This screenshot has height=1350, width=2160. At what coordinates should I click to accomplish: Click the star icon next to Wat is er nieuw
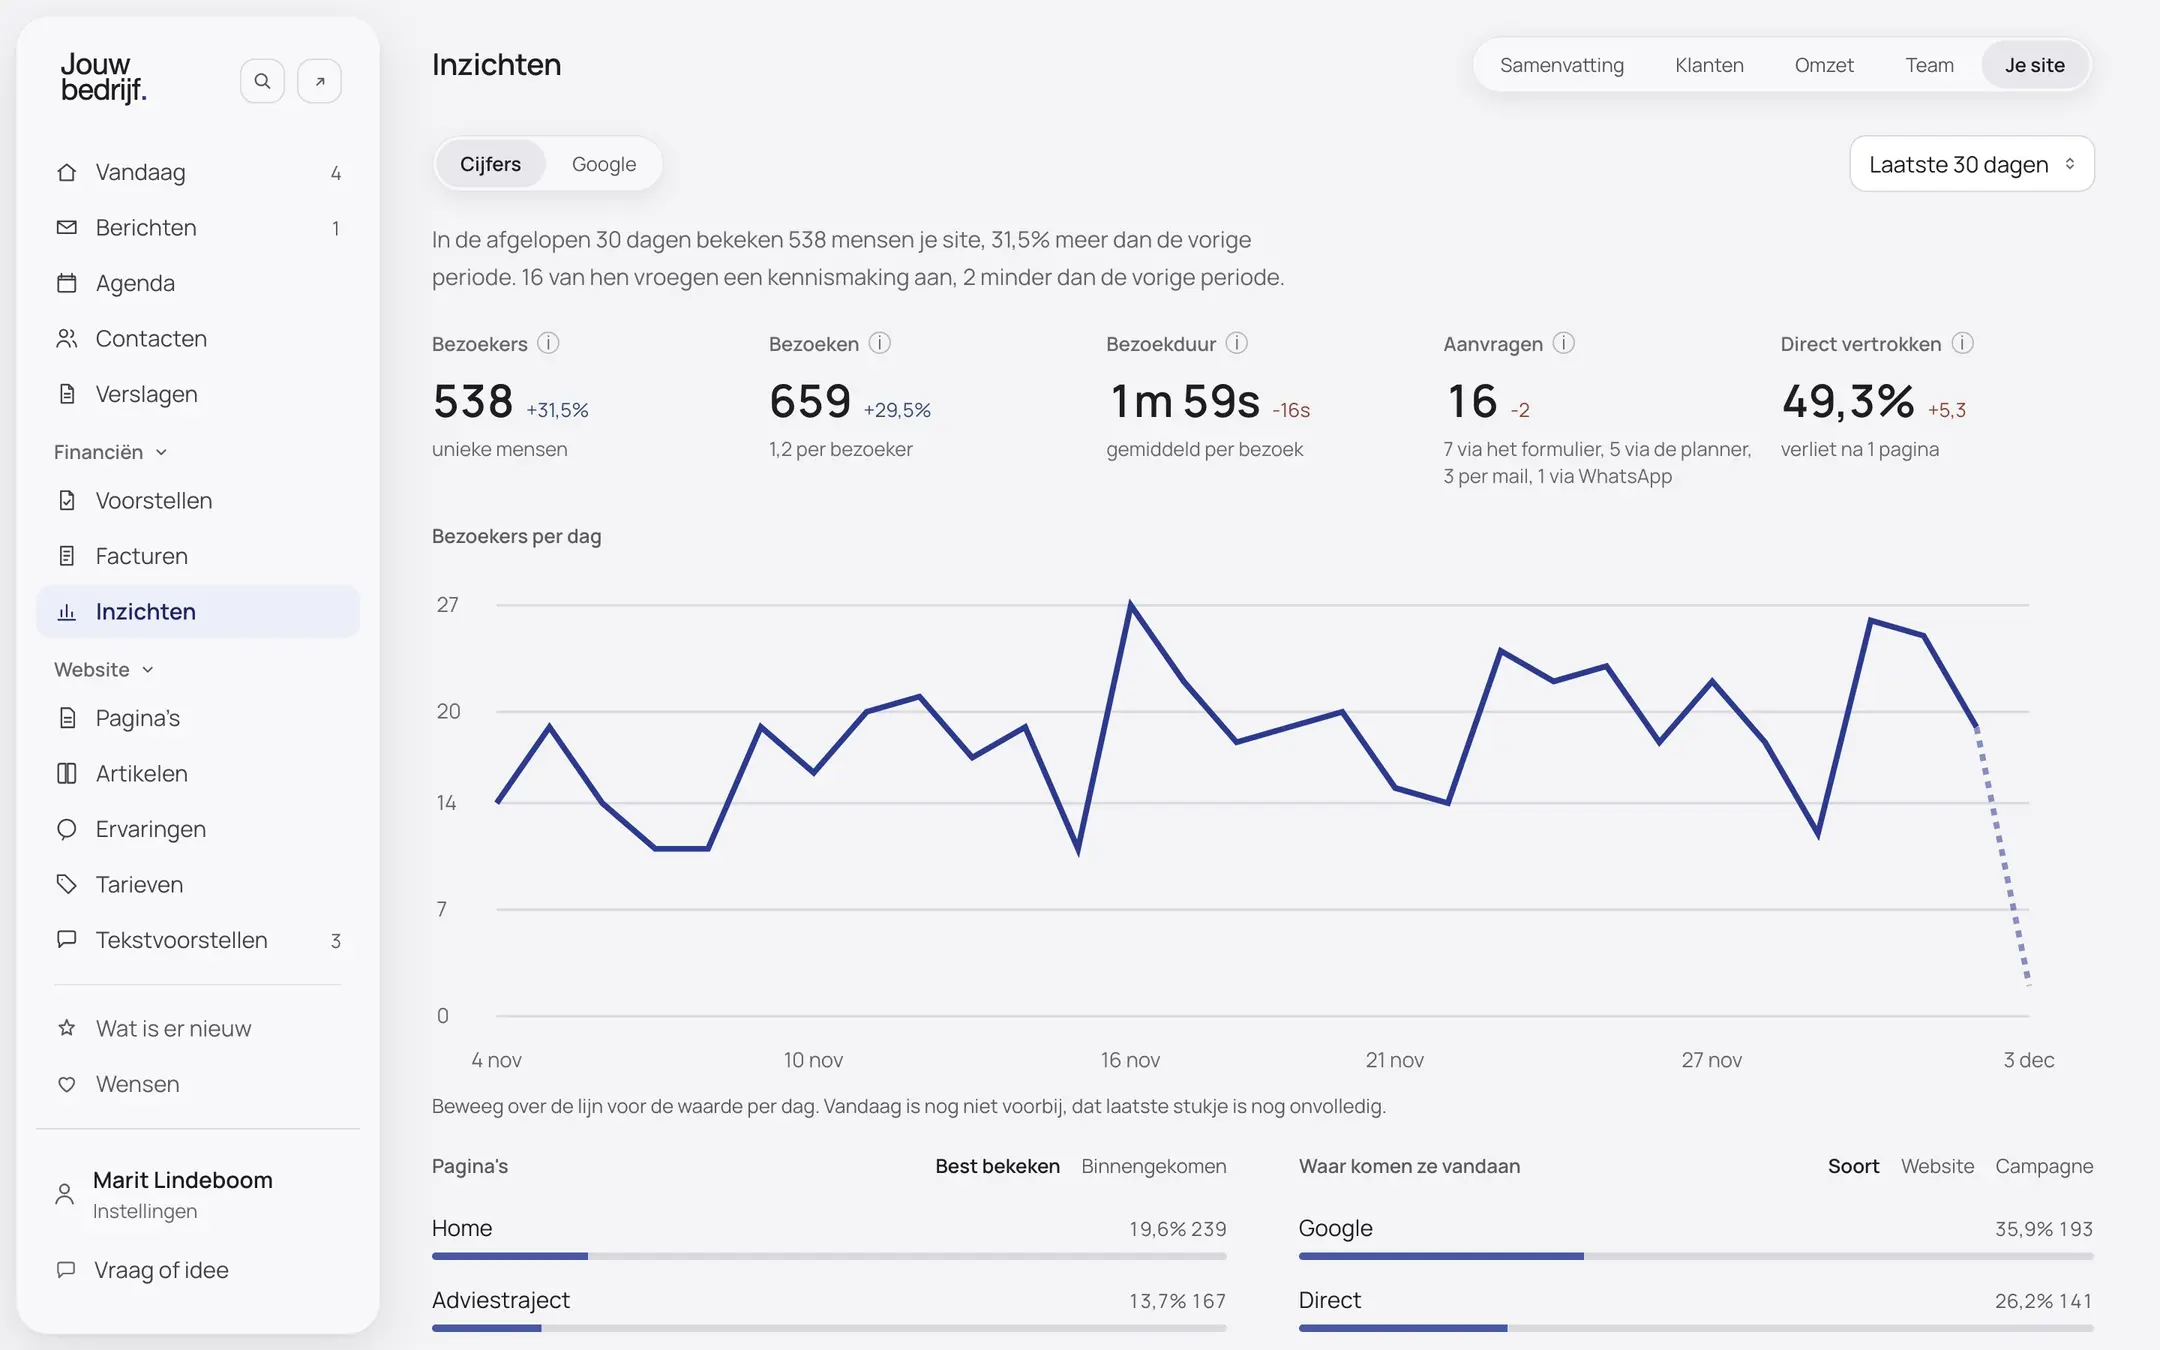click(67, 1028)
